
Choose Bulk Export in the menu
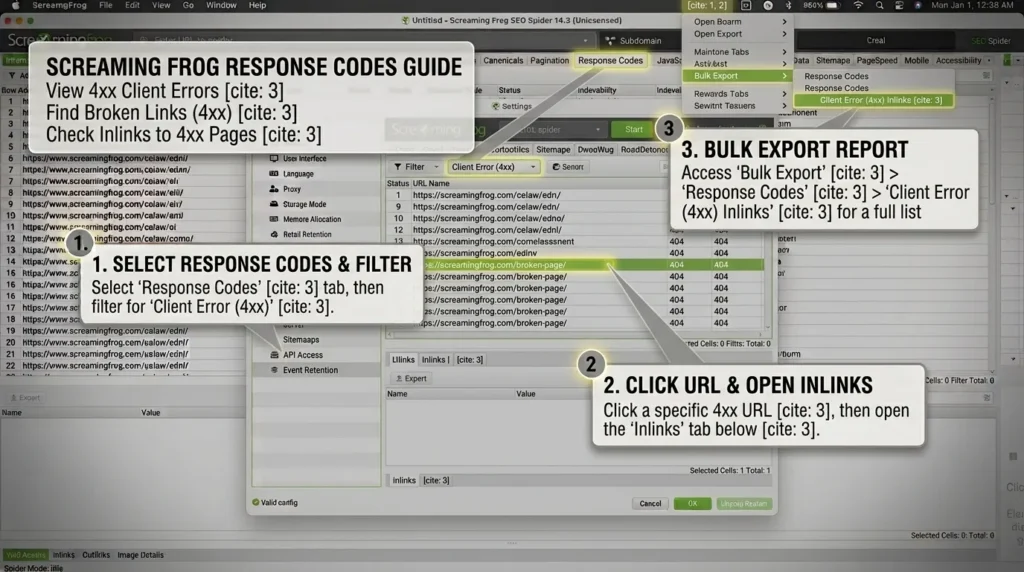coord(739,76)
